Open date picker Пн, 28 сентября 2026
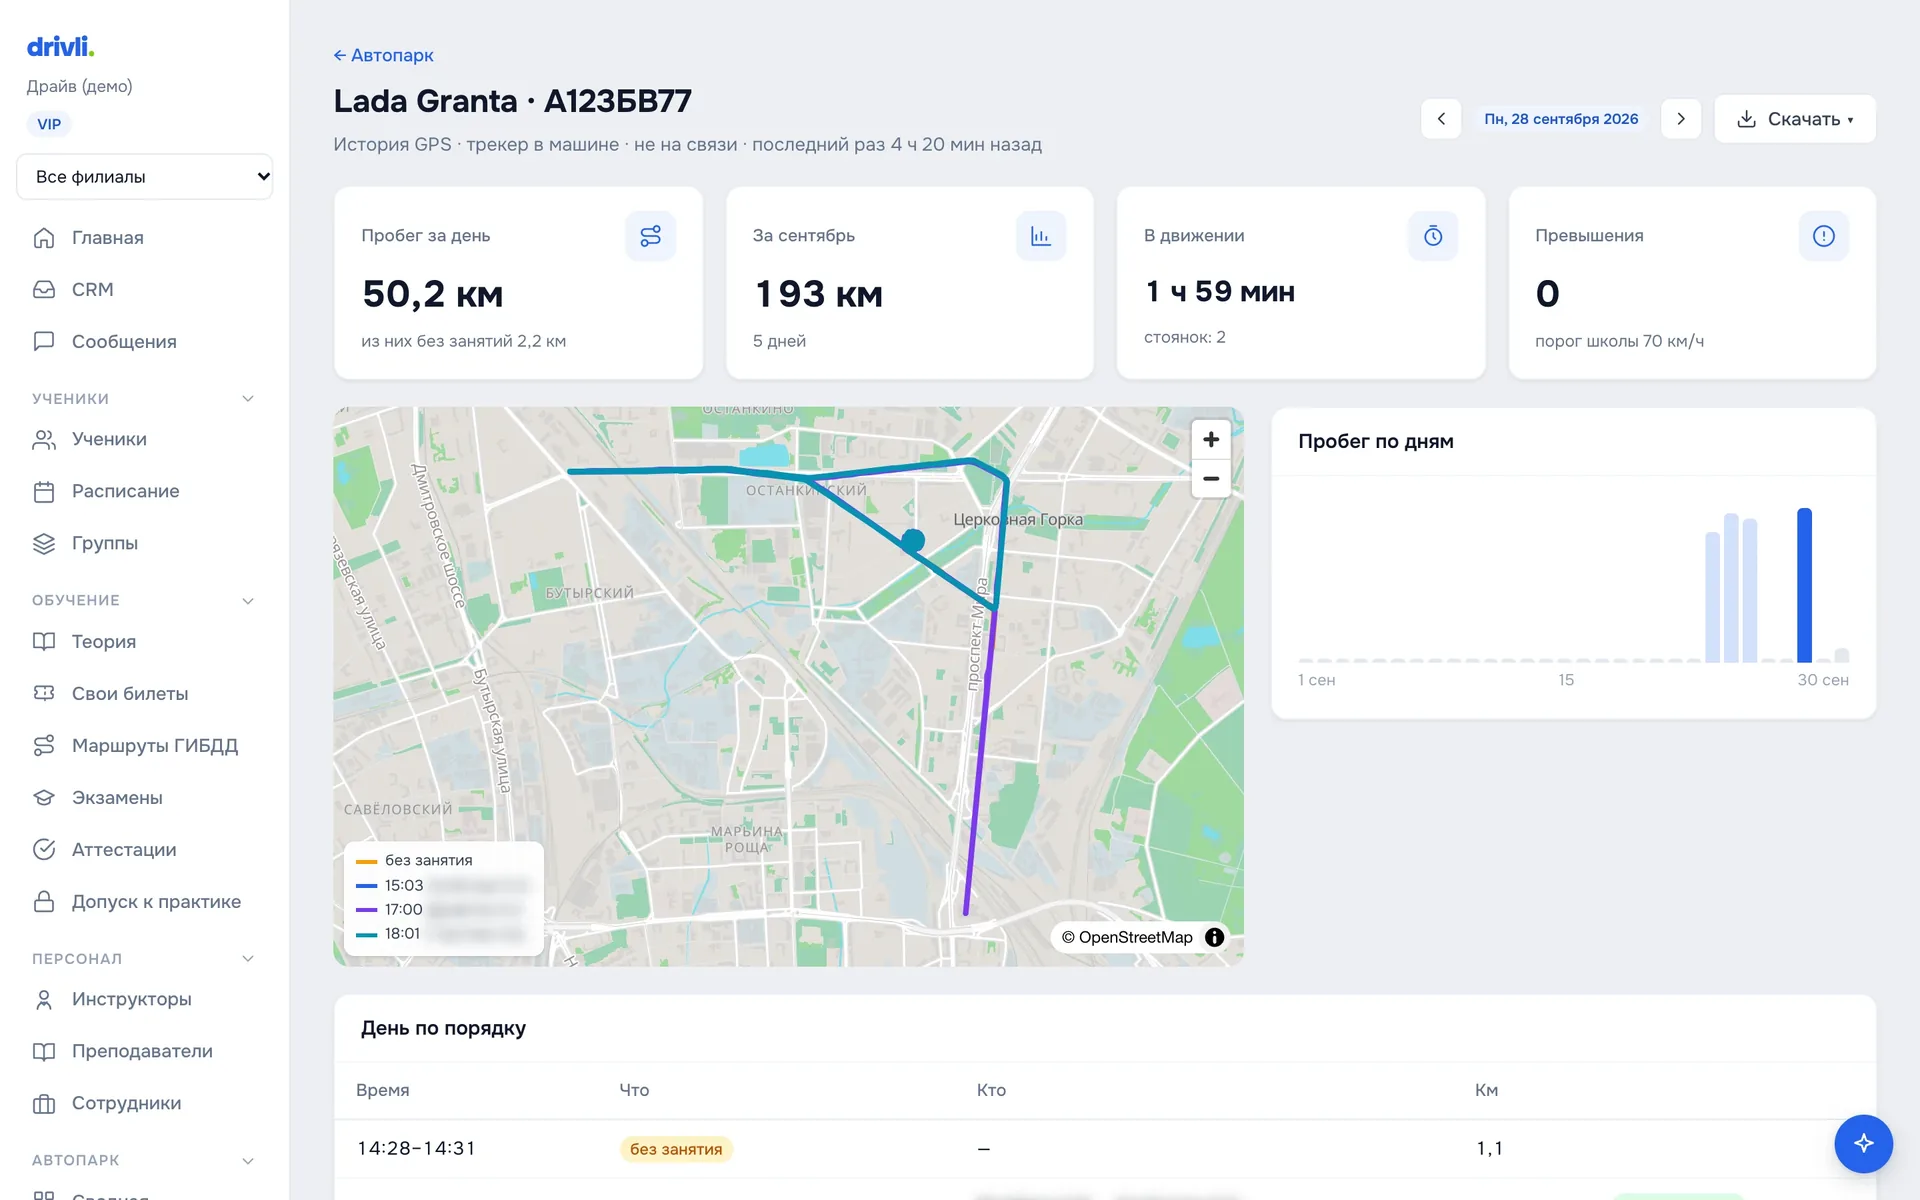Image resolution: width=1920 pixels, height=1200 pixels. pos(1561,119)
